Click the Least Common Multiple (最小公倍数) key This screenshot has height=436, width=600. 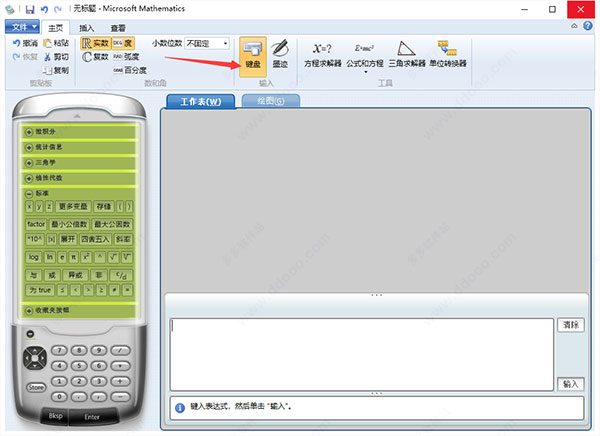click(x=69, y=224)
